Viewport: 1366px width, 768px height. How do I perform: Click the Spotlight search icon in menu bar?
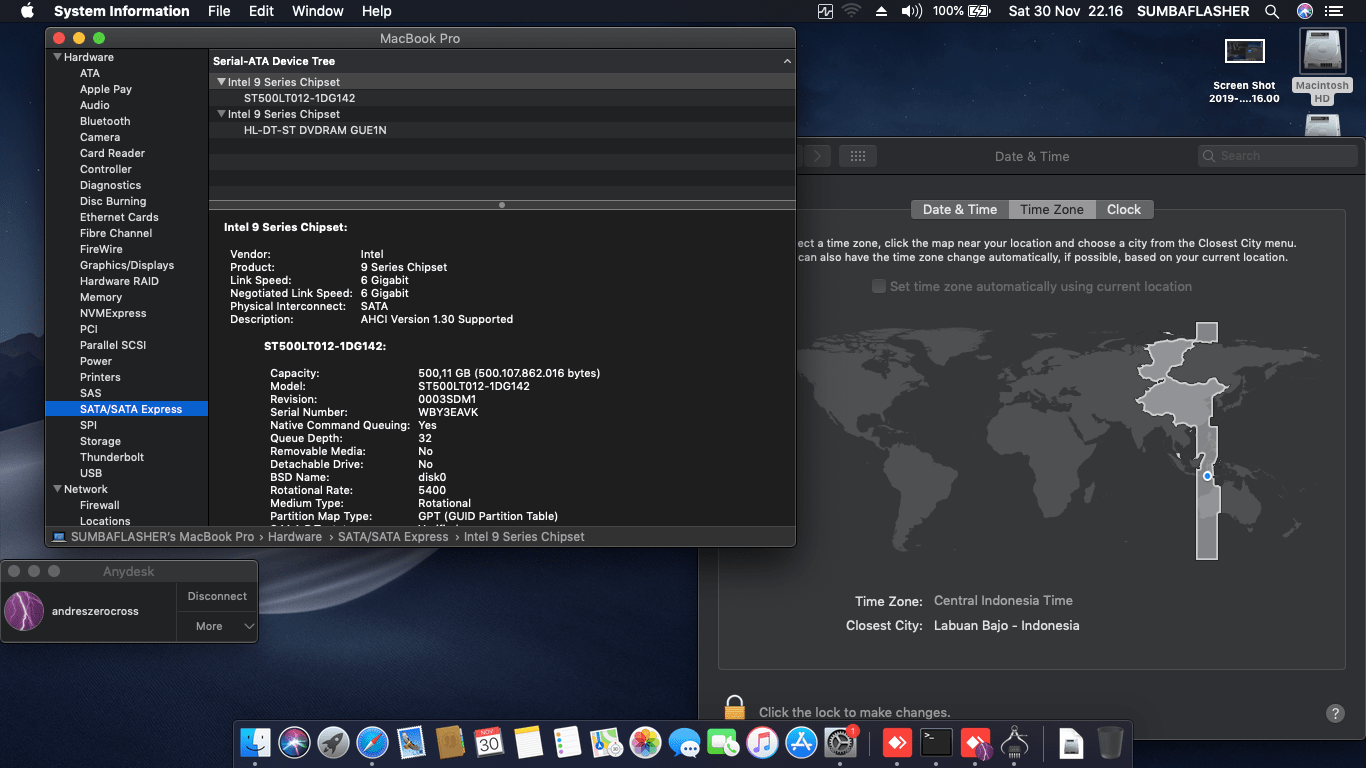(x=1270, y=11)
